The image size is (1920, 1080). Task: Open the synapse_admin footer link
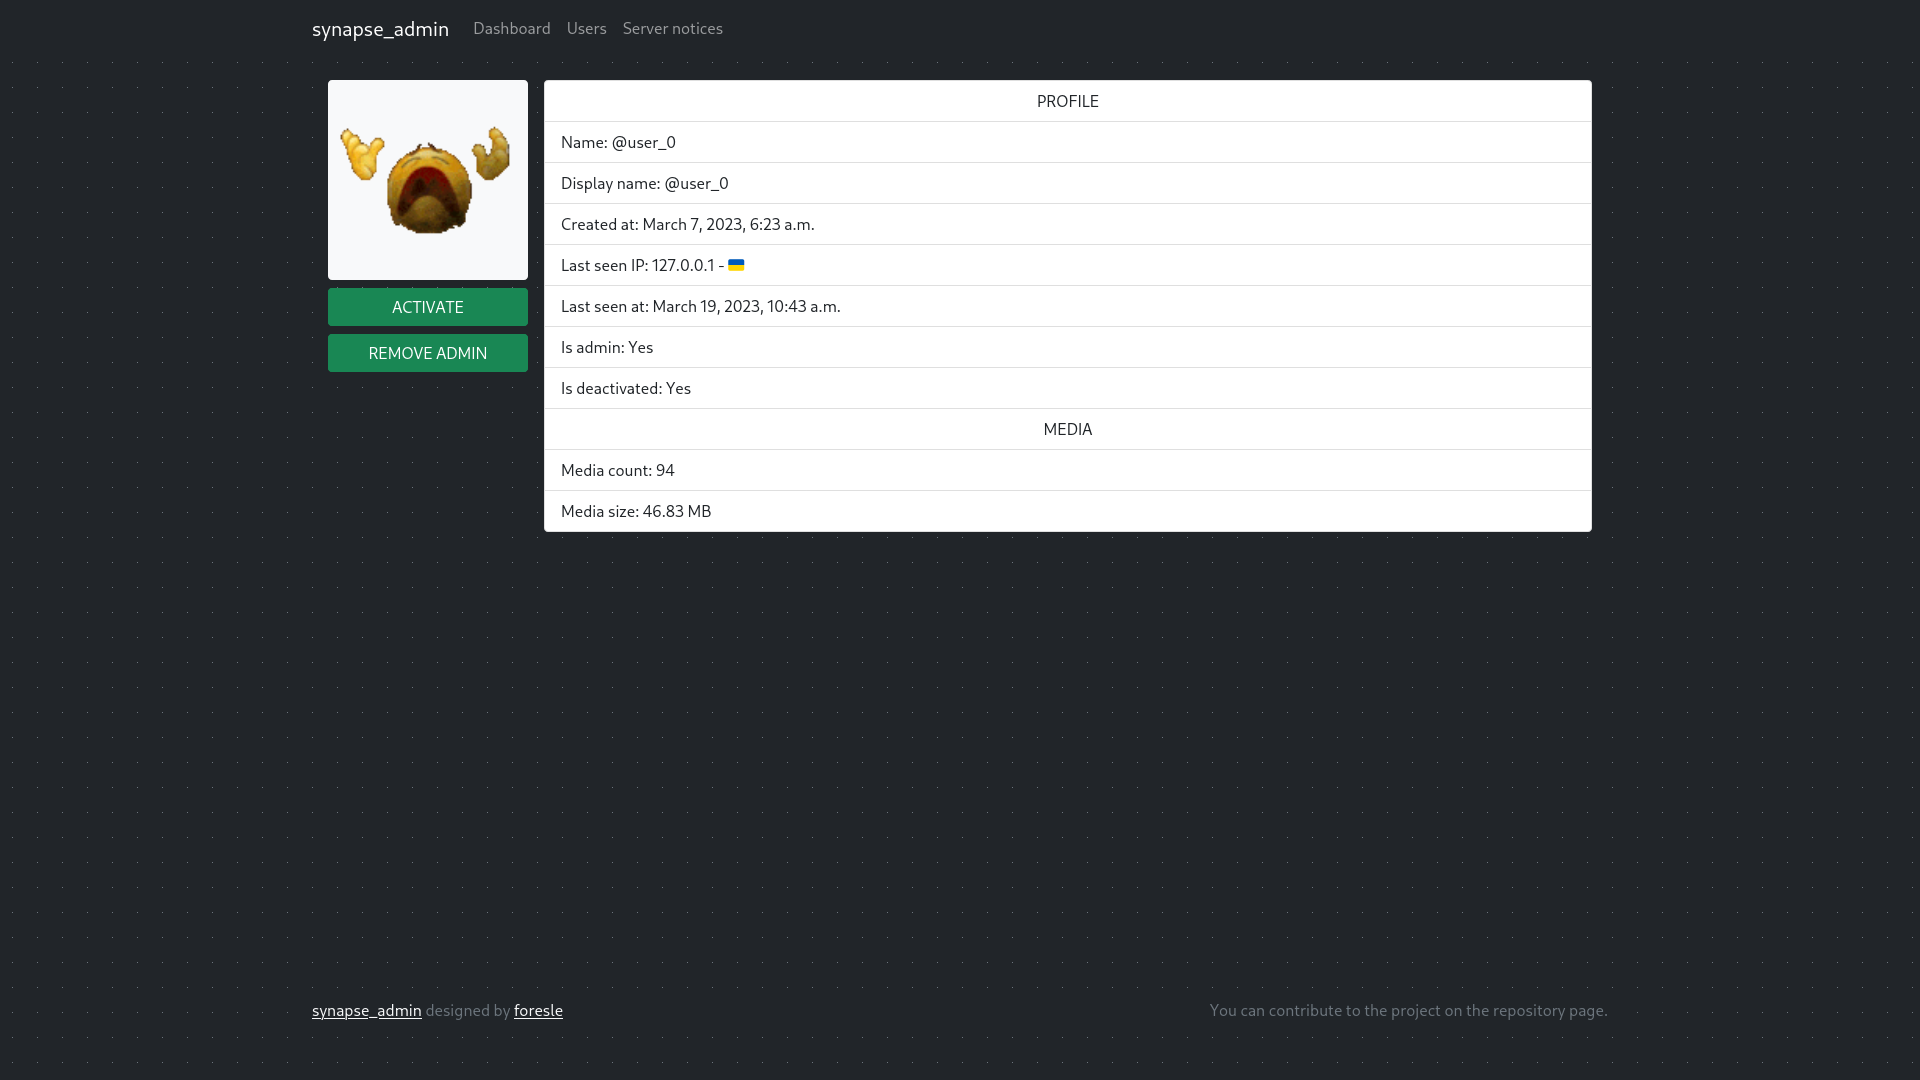pyautogui.click(x=366, y=1010)
